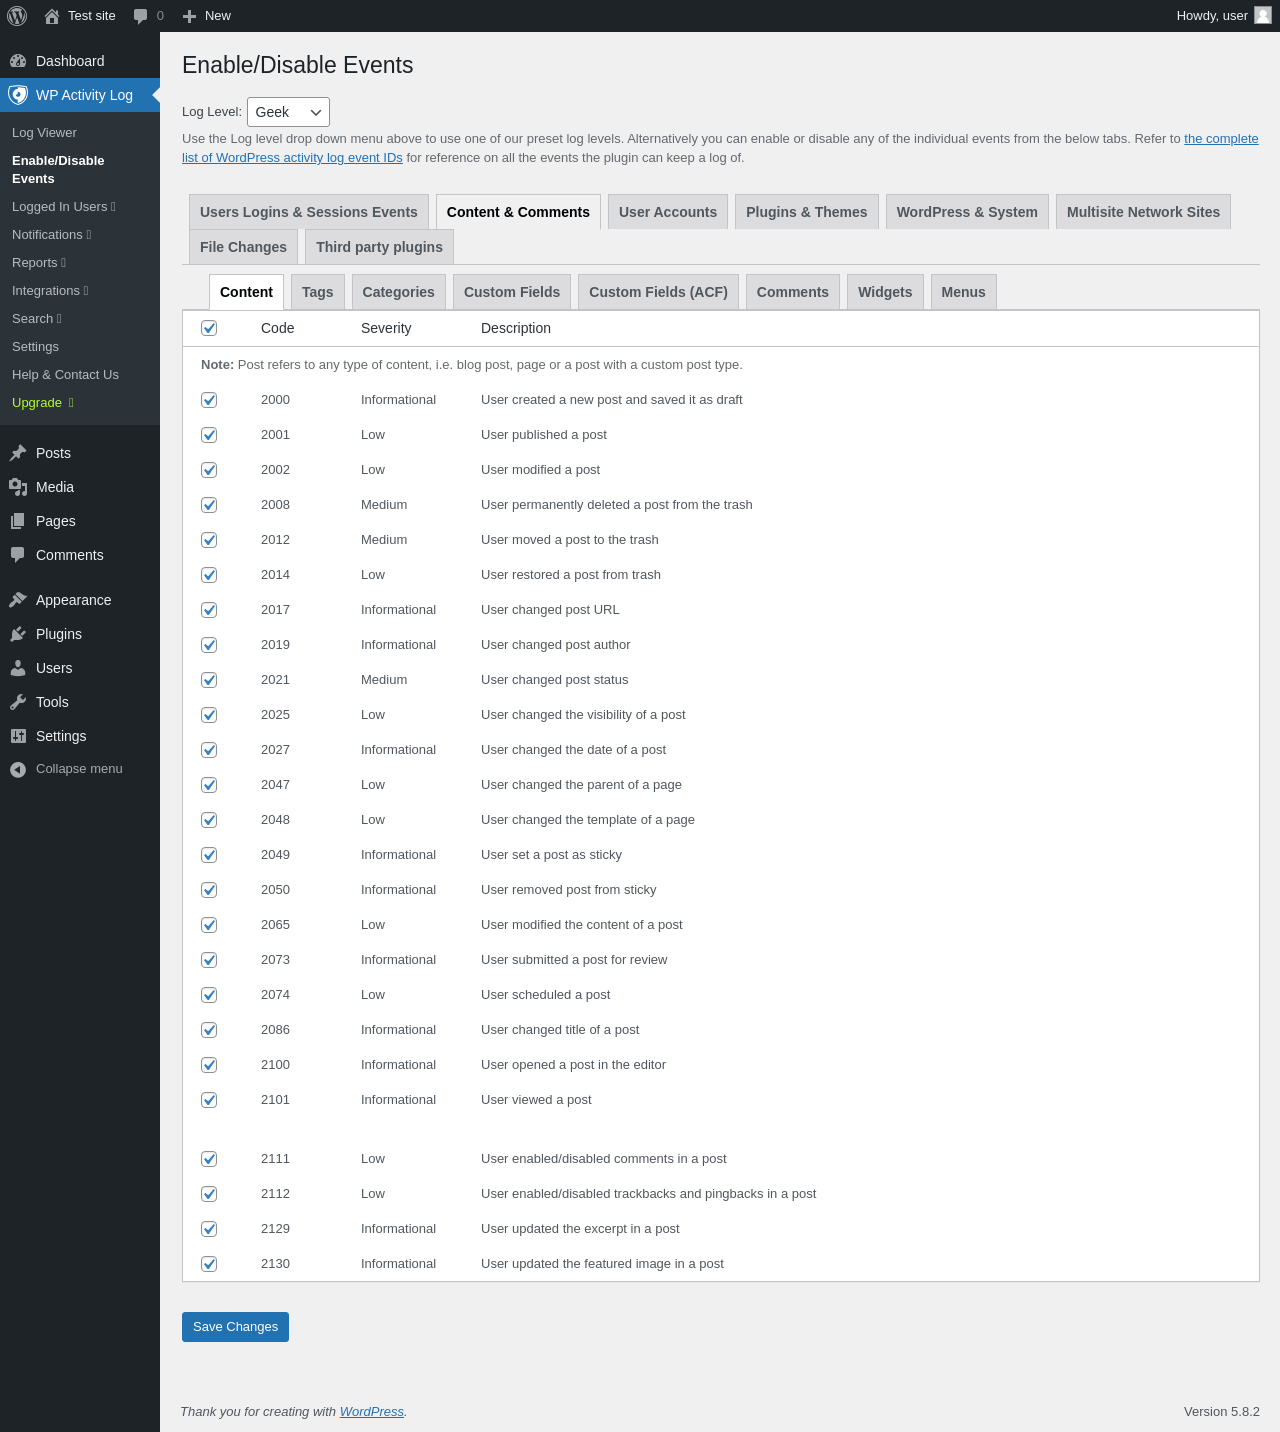Click the user avatar next to Howdy

pos(1263,15)
